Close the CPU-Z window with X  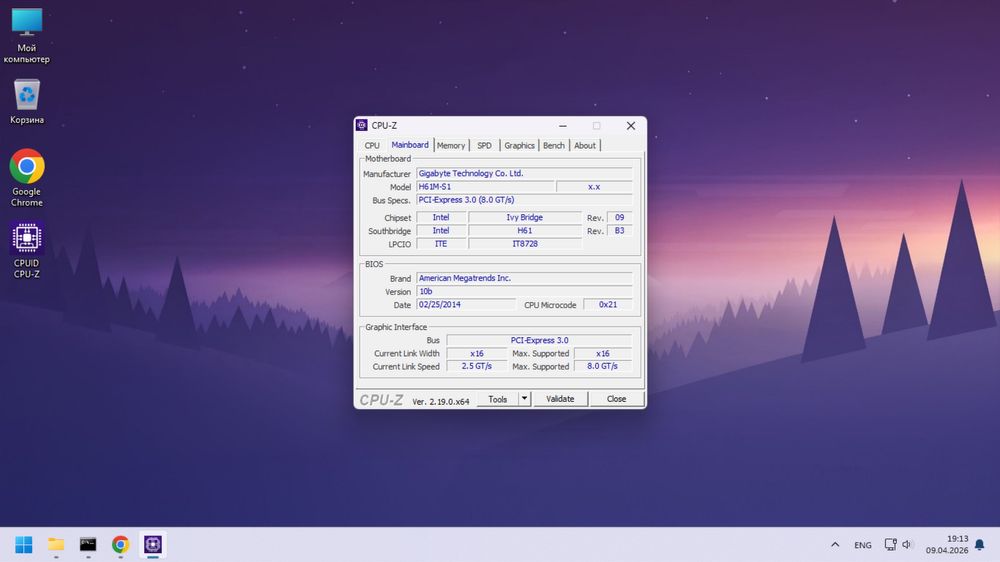point(631,126)
